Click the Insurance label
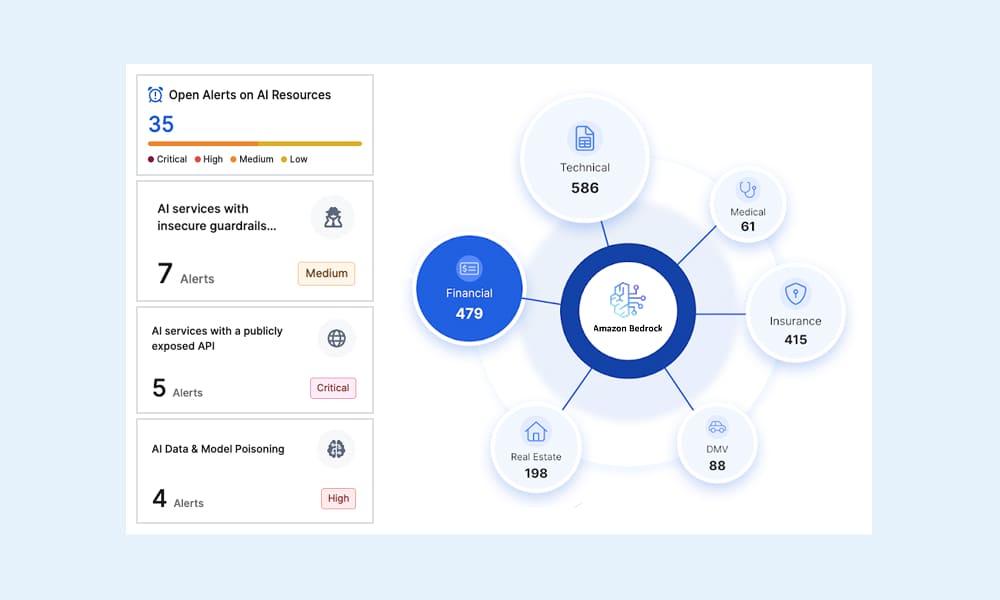 point(795,321)
